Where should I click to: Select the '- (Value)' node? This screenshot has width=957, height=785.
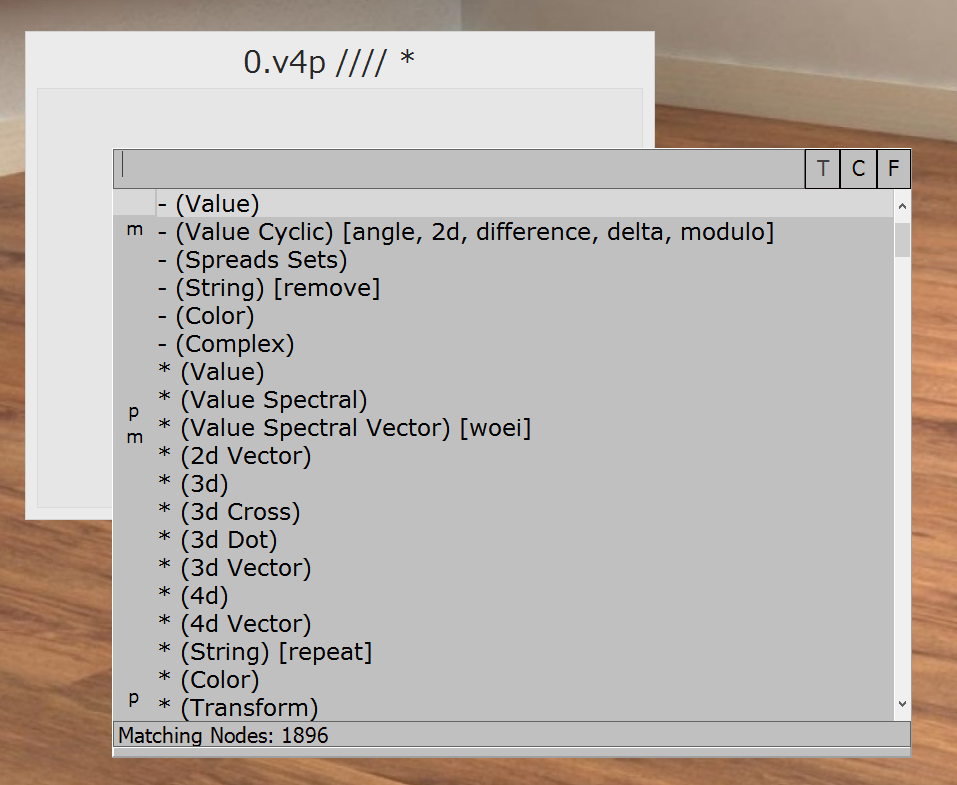(x=209, y=204)
